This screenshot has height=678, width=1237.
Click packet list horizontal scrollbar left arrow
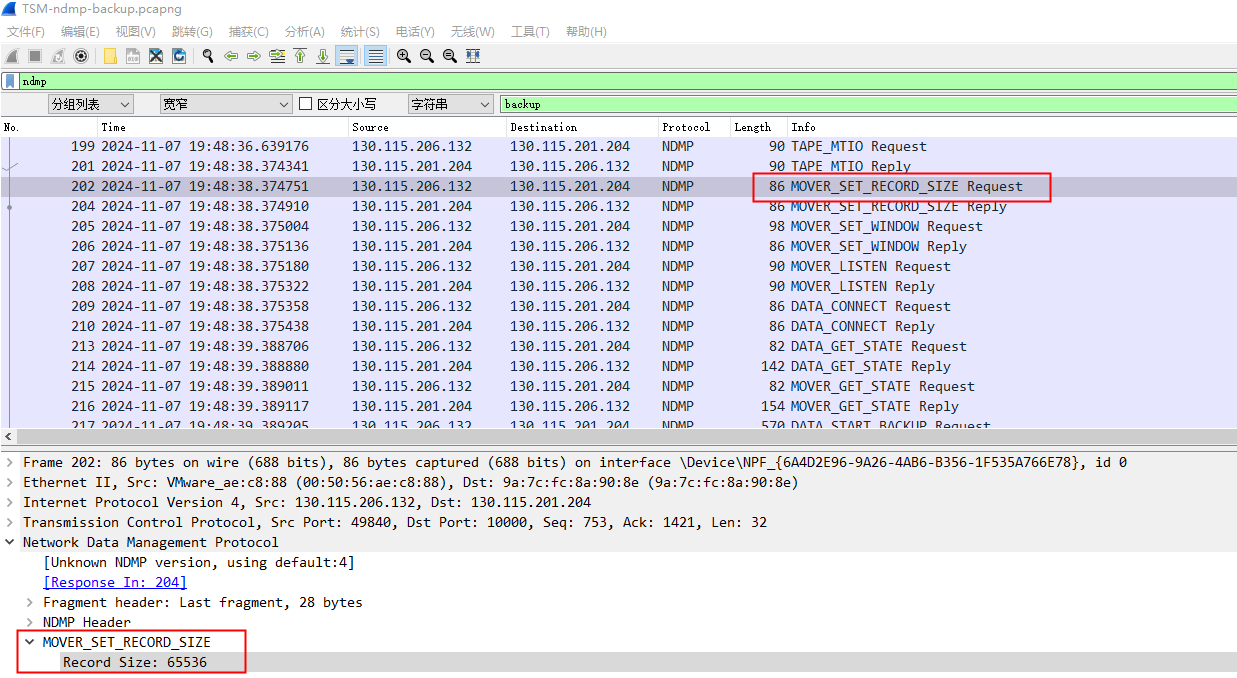pyautogui.click(x=9, y=437)
